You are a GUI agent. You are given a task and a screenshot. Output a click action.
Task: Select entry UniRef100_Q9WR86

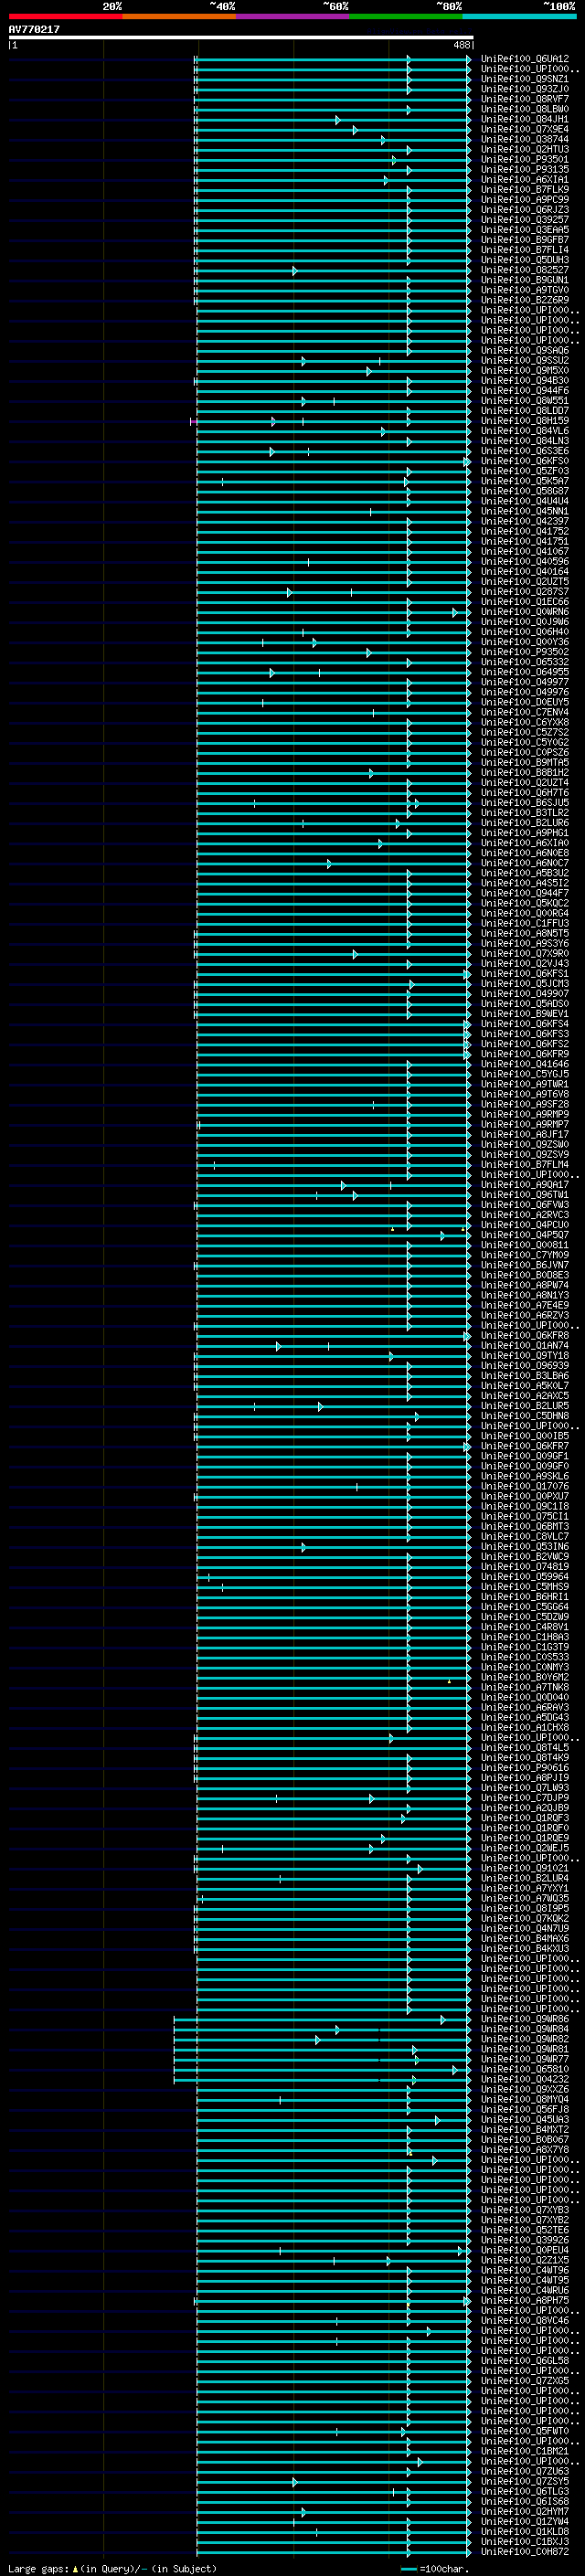click(525, 2019)
